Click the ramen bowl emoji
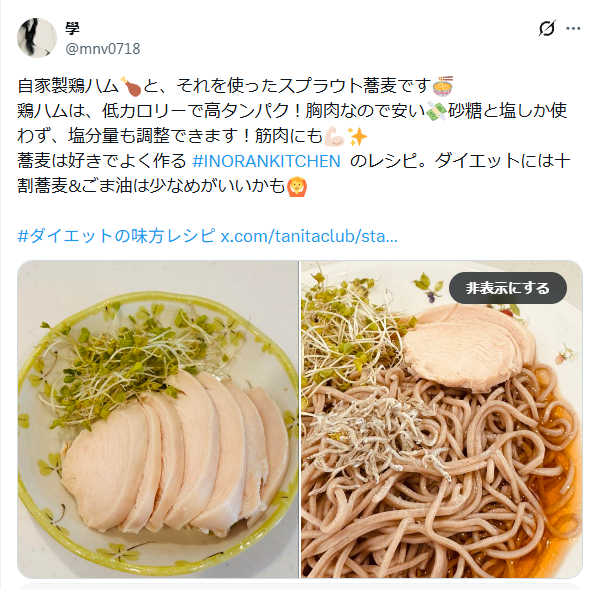This screenshot has height=589, width=598. tap(443, 86)
